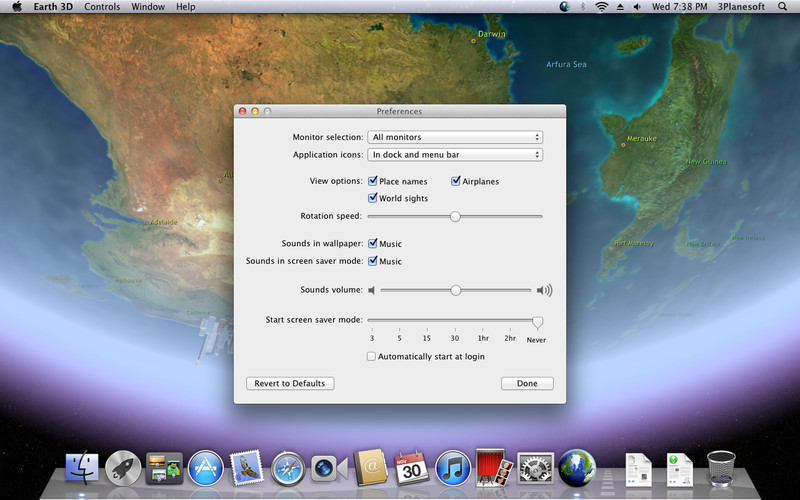The image size is (800, 500).
Task: Click the Start screen saver mode knob
Action: pos(537,322)
